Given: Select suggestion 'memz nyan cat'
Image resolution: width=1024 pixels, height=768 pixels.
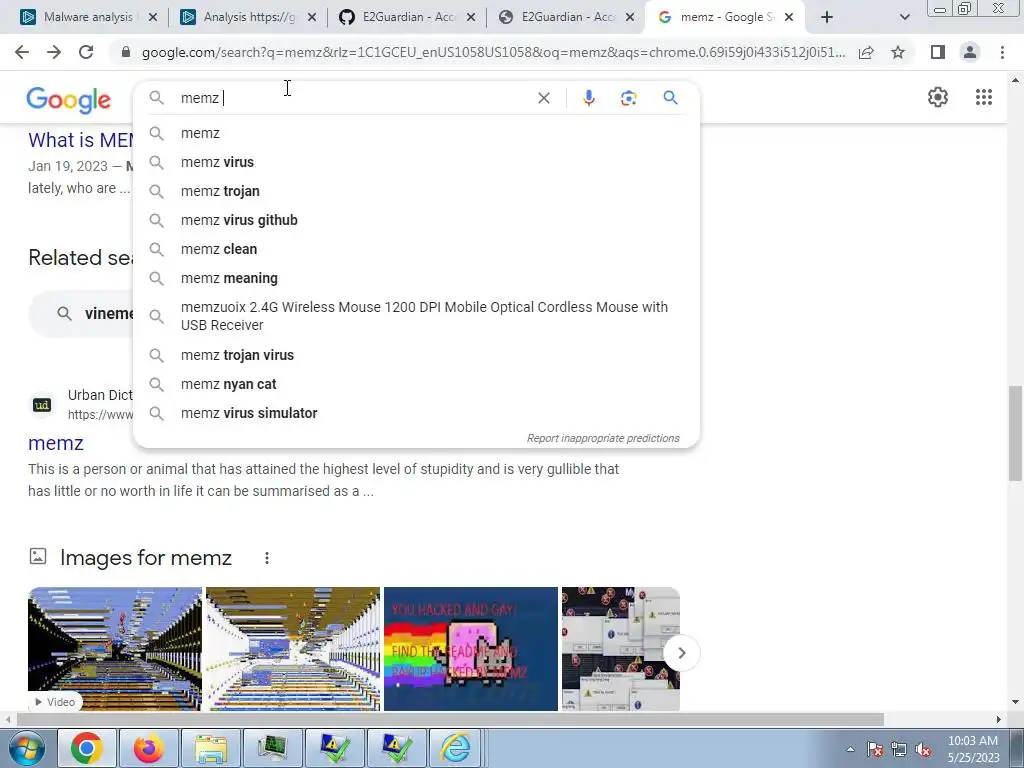Looking at the screenshot, I should (x=416, y=384).
